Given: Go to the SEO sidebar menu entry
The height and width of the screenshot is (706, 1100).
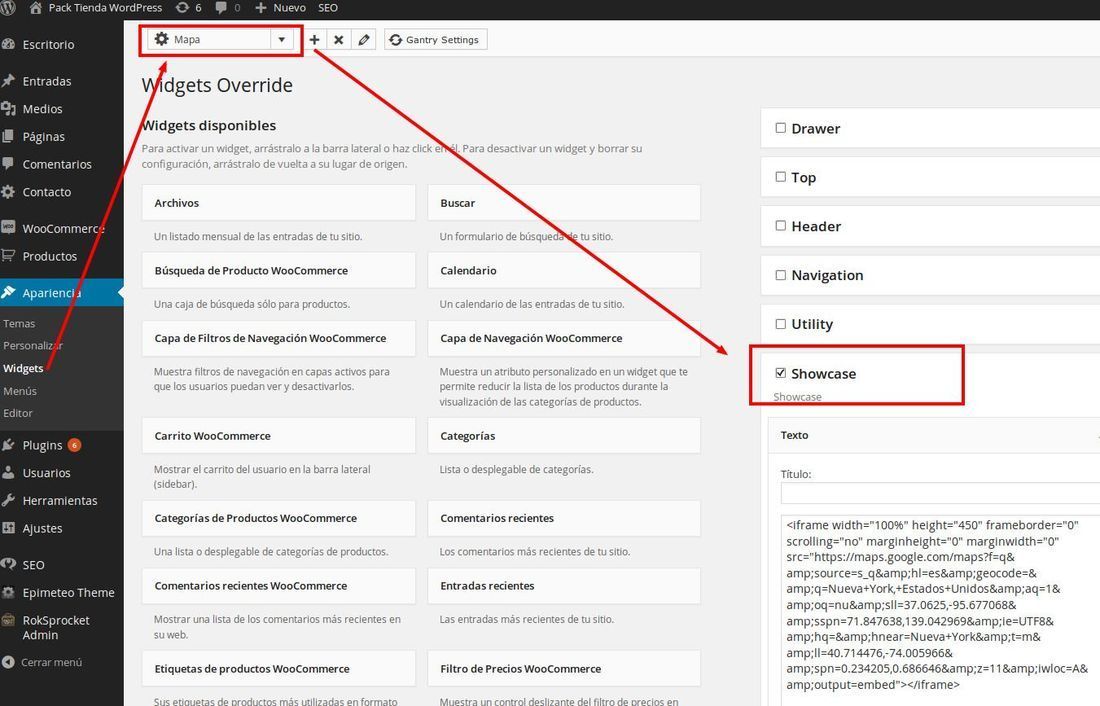Looking at the screenshot, I should 33,564.
